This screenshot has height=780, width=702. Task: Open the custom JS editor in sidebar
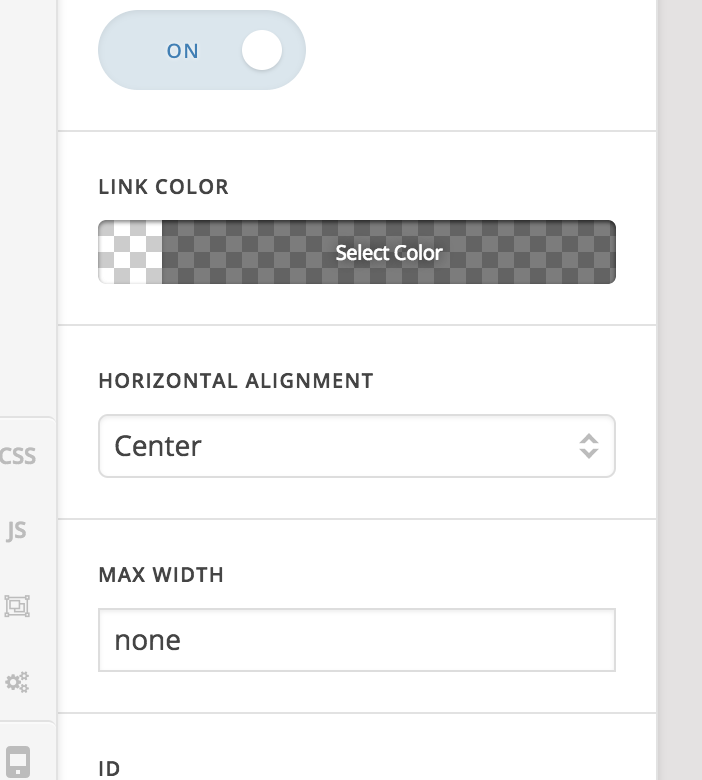17,530
